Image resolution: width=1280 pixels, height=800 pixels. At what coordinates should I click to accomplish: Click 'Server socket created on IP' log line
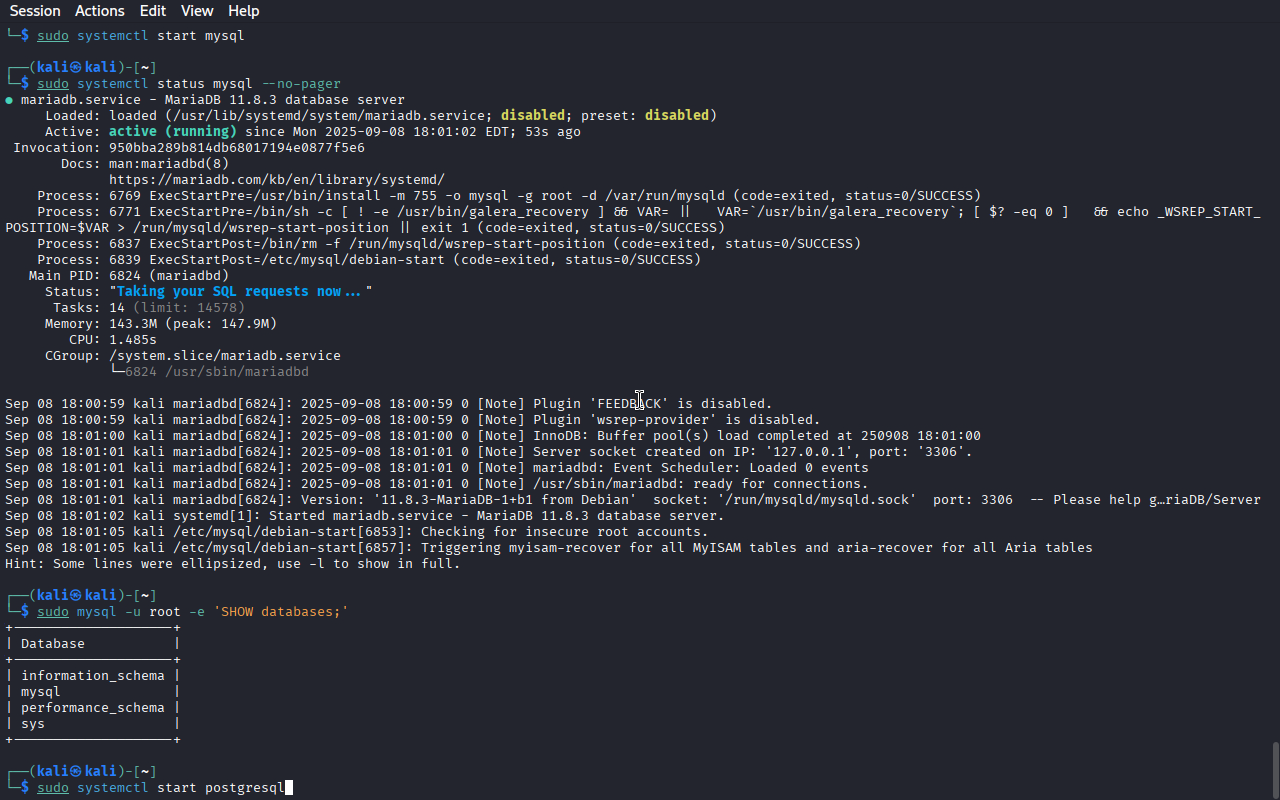(489, 452)
